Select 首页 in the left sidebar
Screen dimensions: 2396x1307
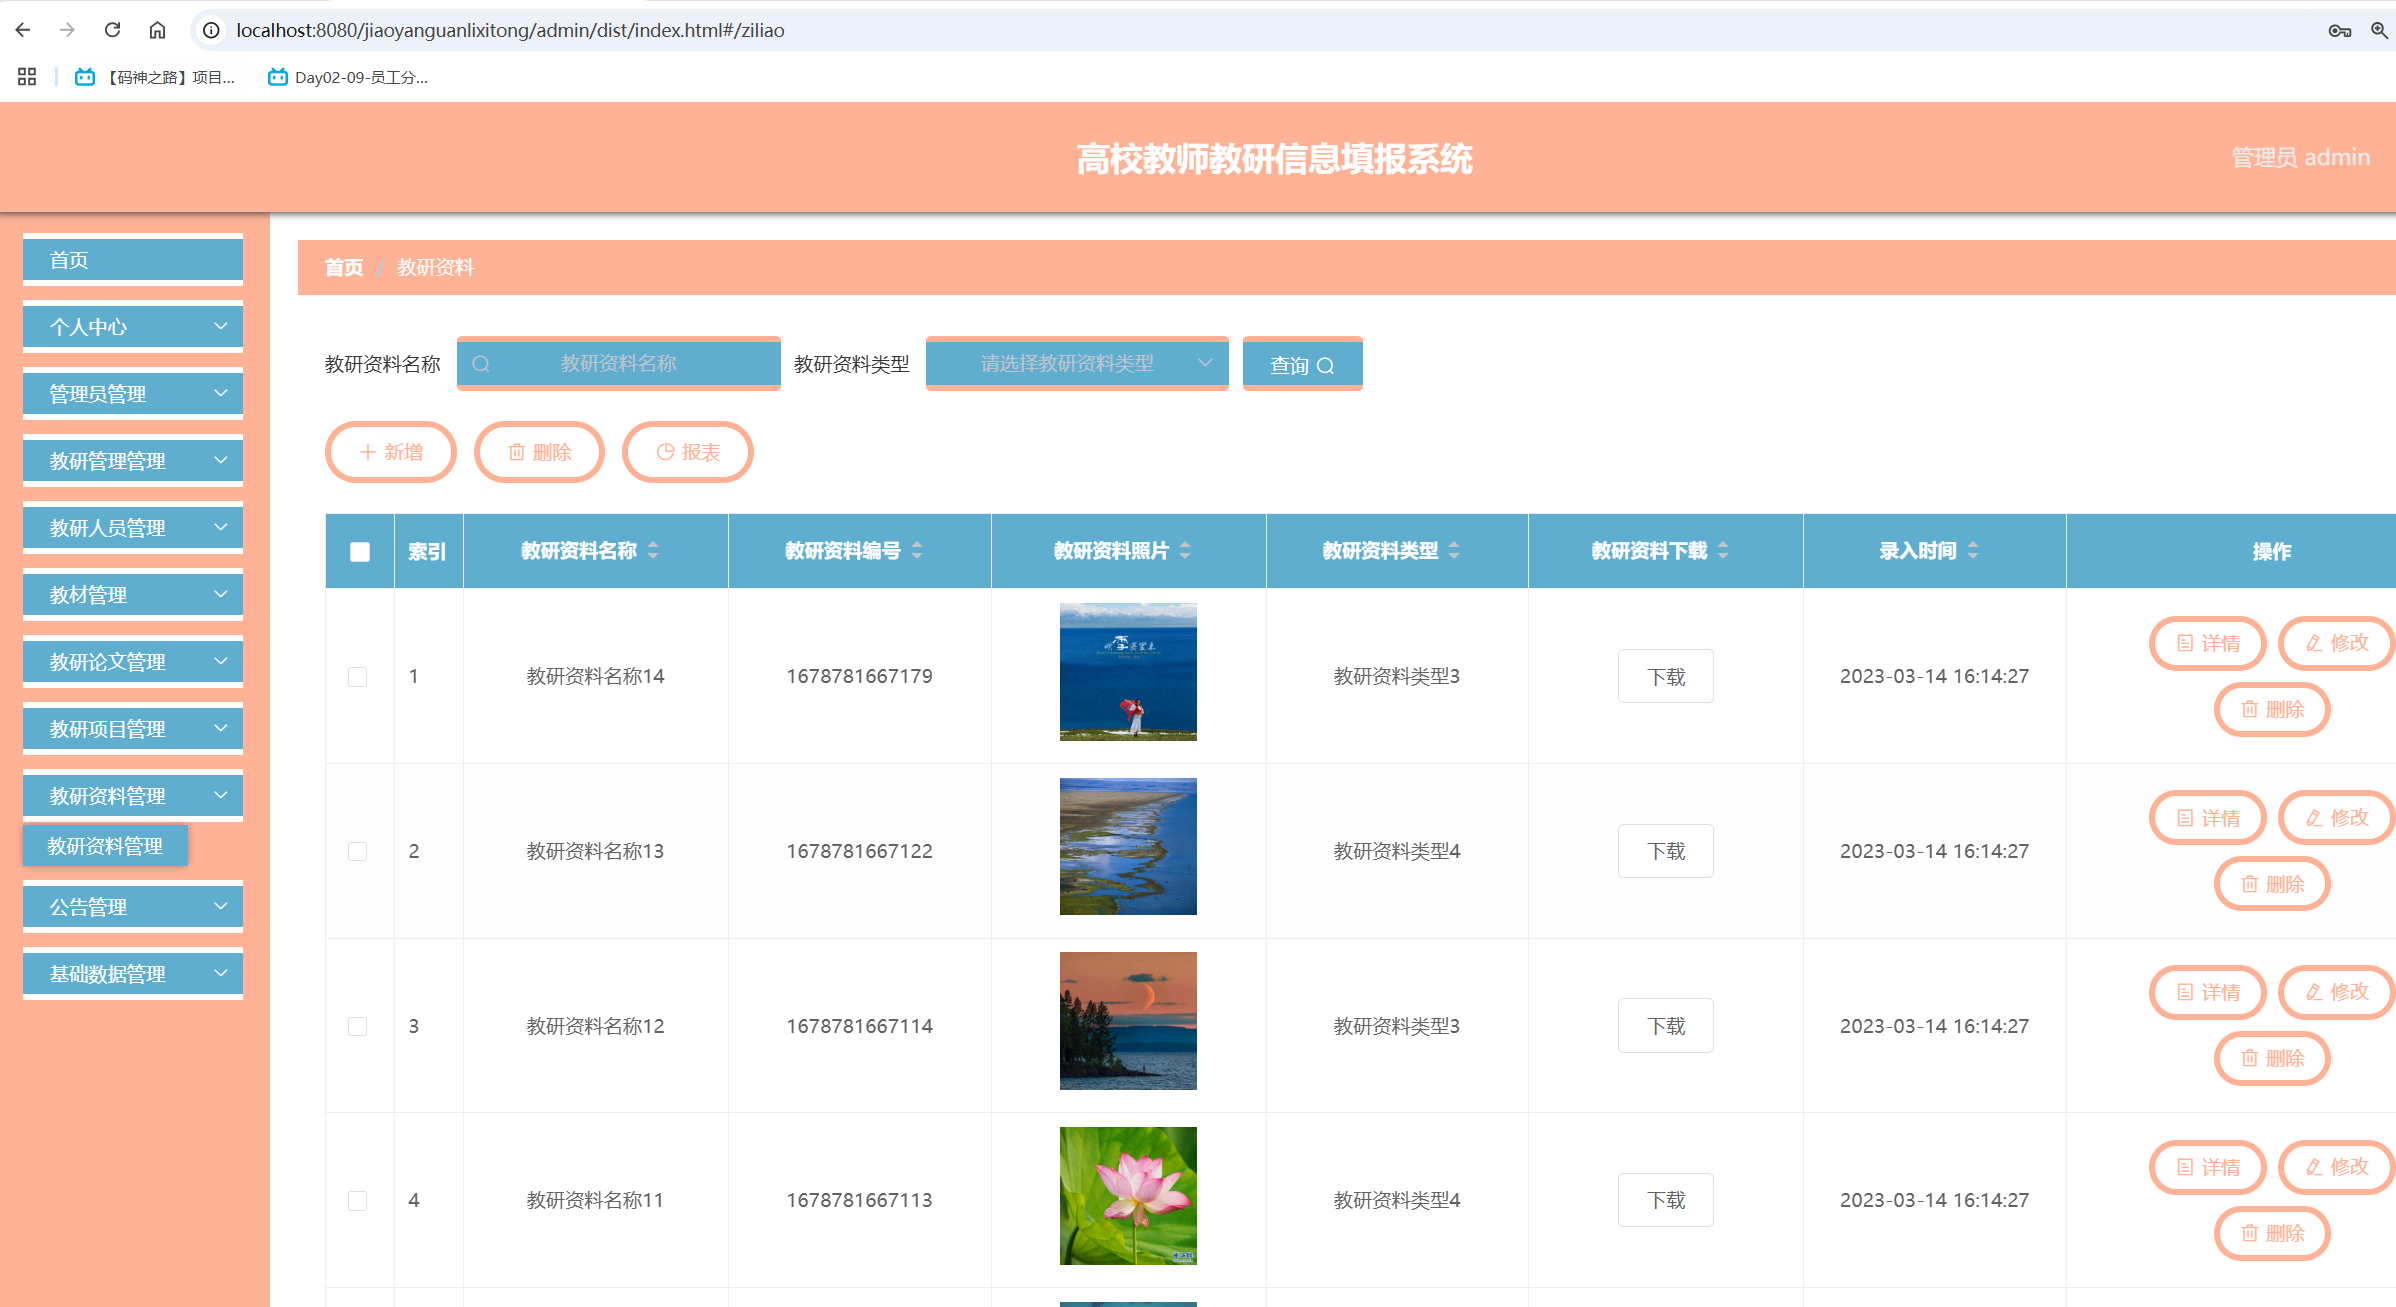(x=132, y=259)
